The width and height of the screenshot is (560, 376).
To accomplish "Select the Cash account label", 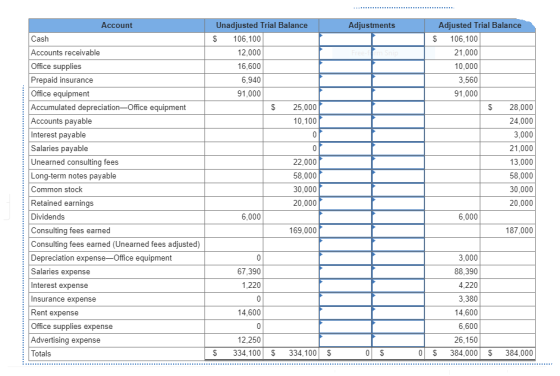I will click(40, 39).
